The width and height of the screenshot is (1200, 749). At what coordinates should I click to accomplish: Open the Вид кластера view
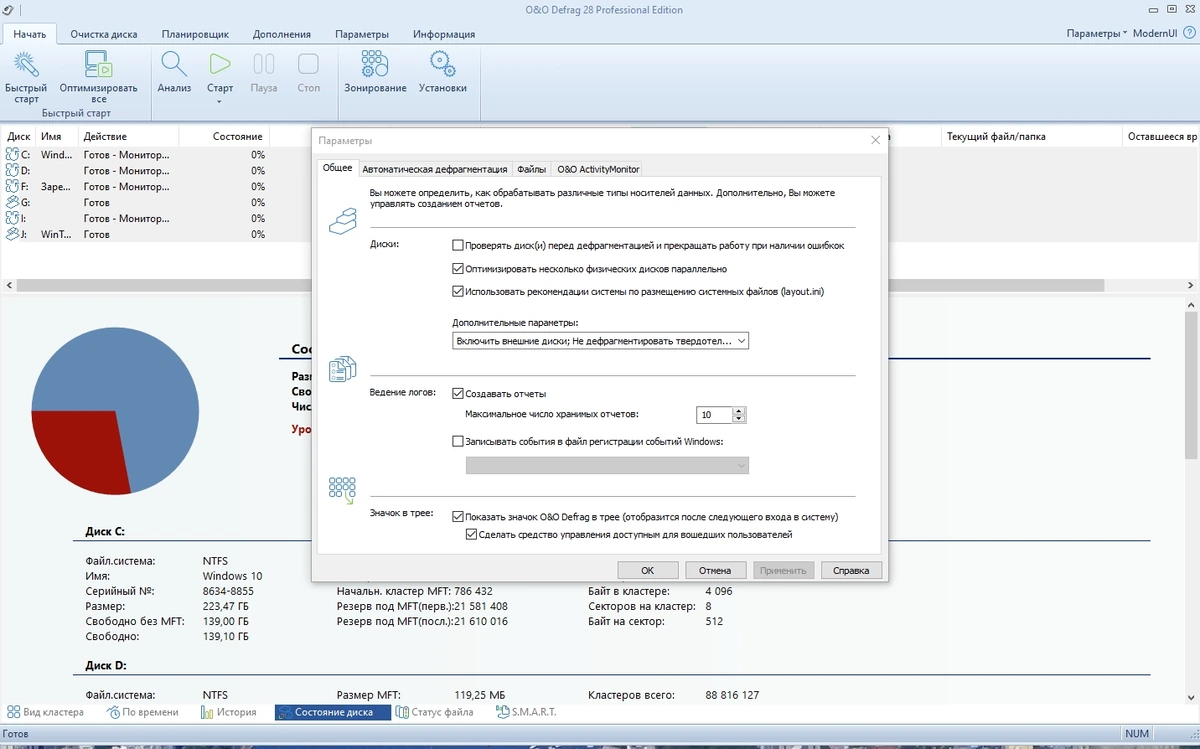point(45,712)
